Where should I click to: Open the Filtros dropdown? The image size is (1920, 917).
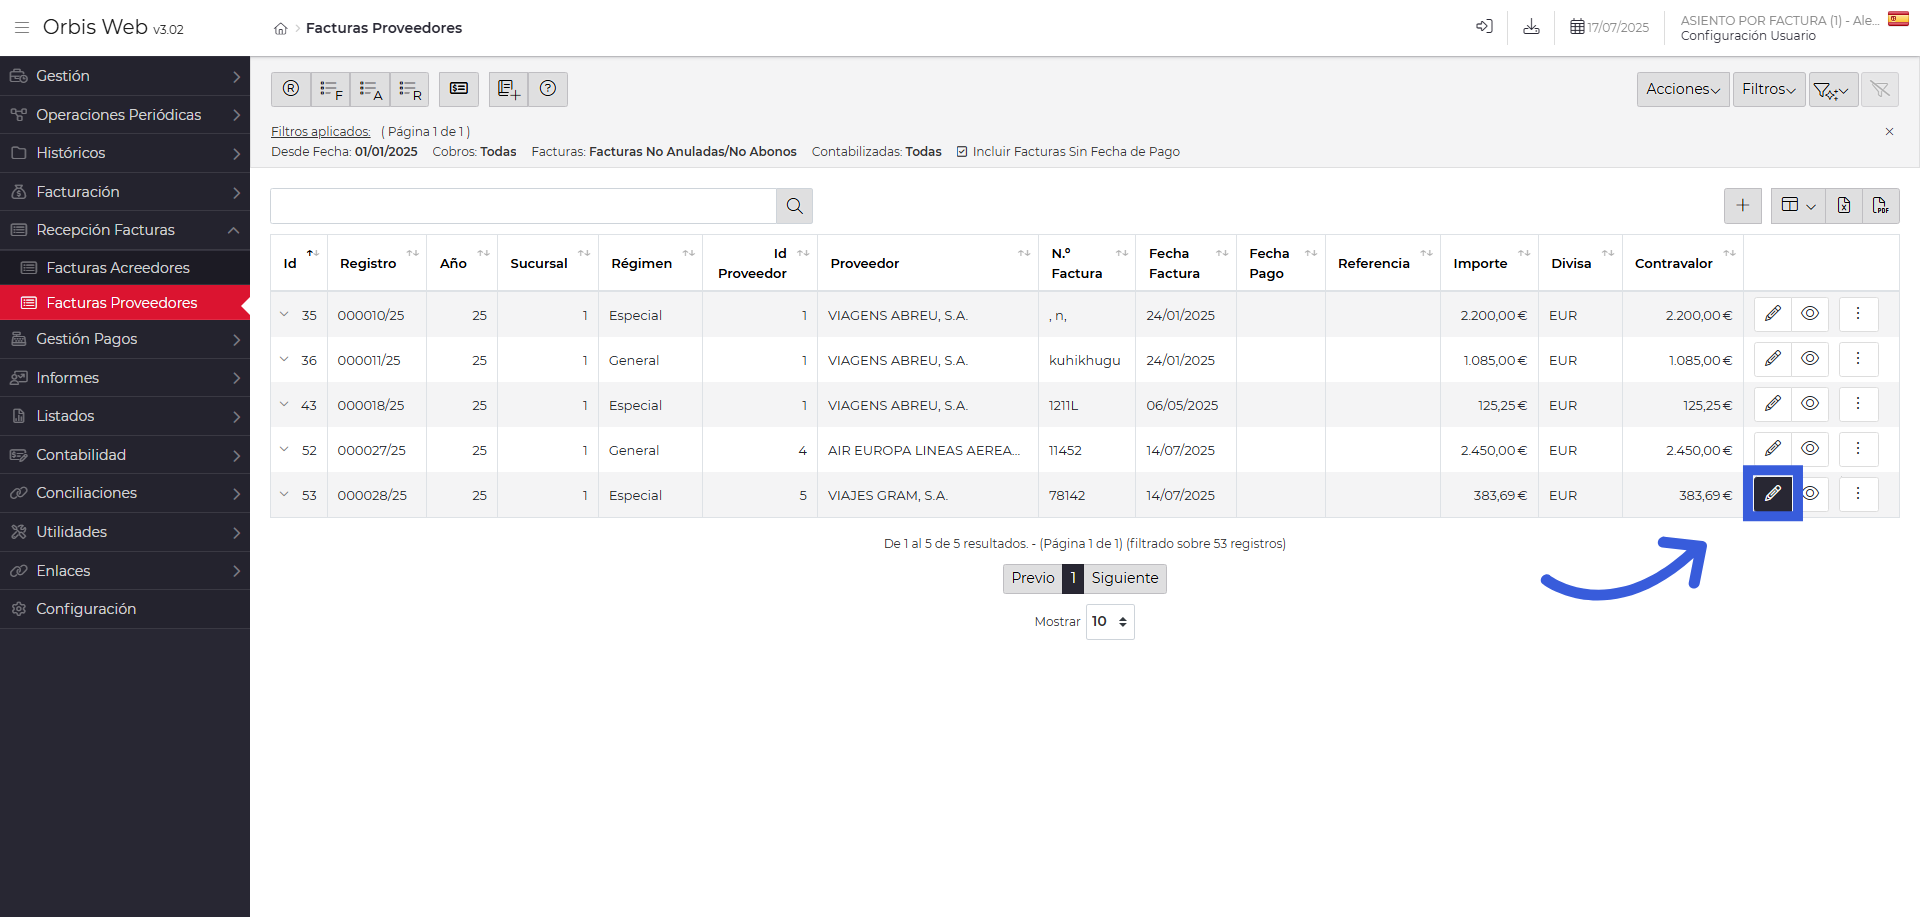[x=1768, y=89]
